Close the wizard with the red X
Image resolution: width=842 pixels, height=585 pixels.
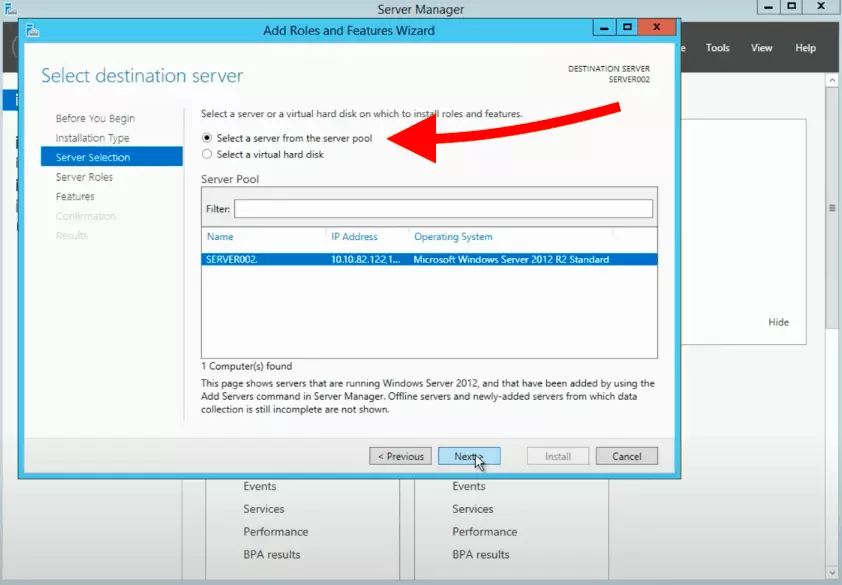[656, 27]
